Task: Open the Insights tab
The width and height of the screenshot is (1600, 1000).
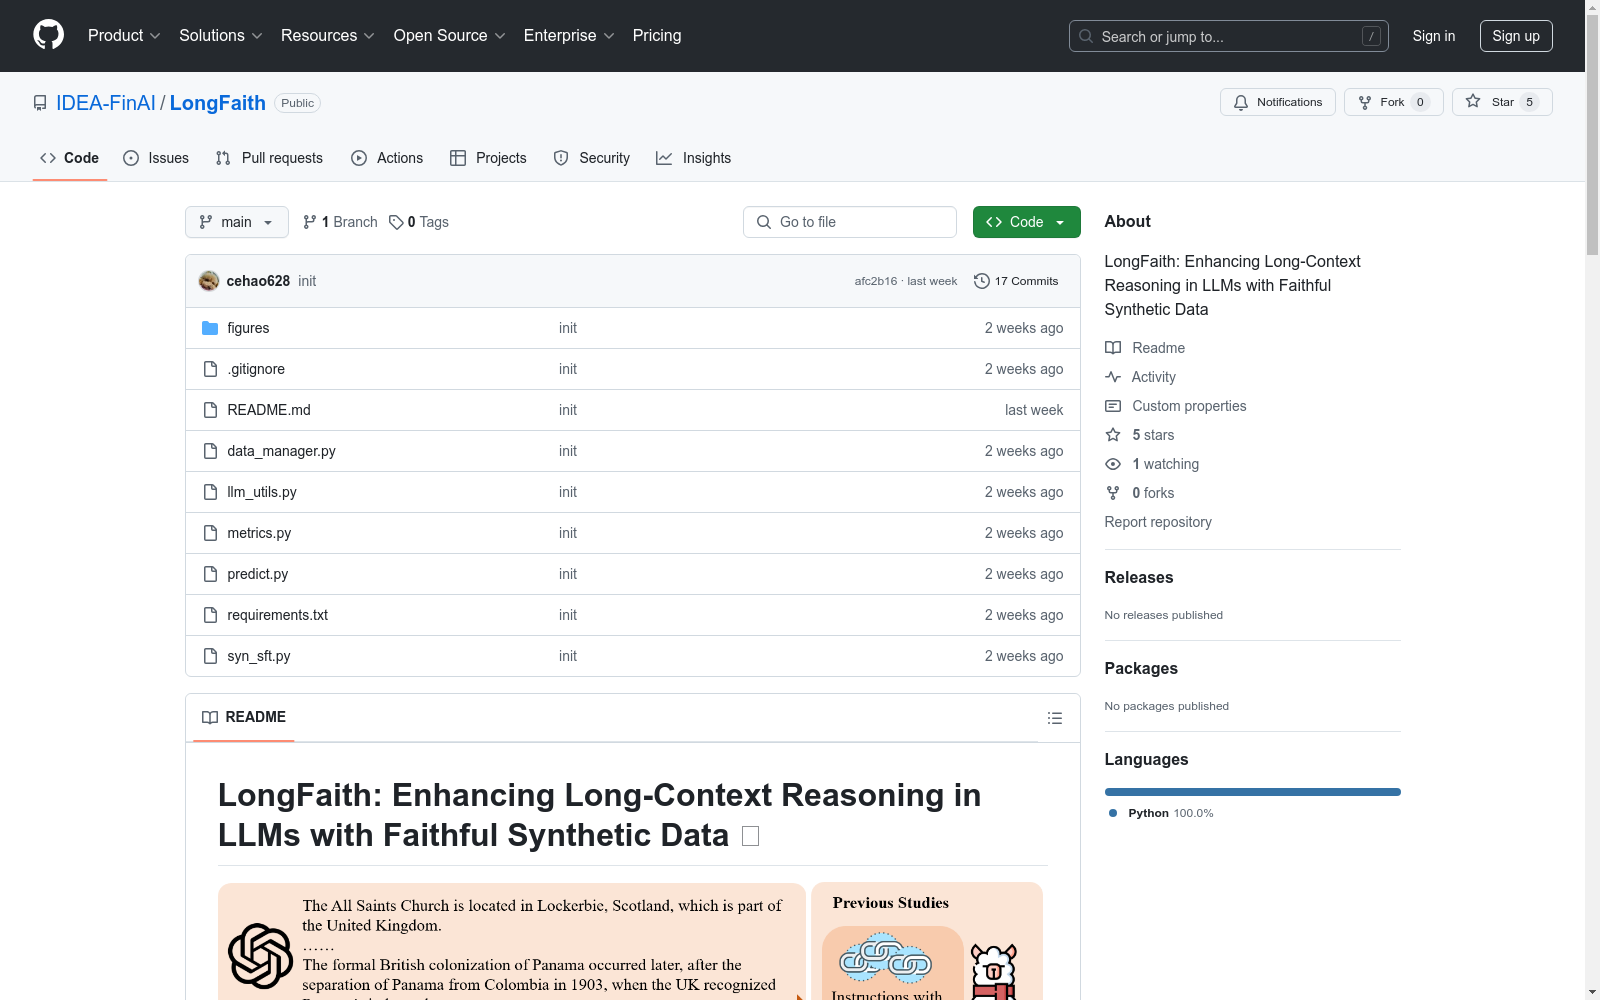Action: (x=694, y=158)
